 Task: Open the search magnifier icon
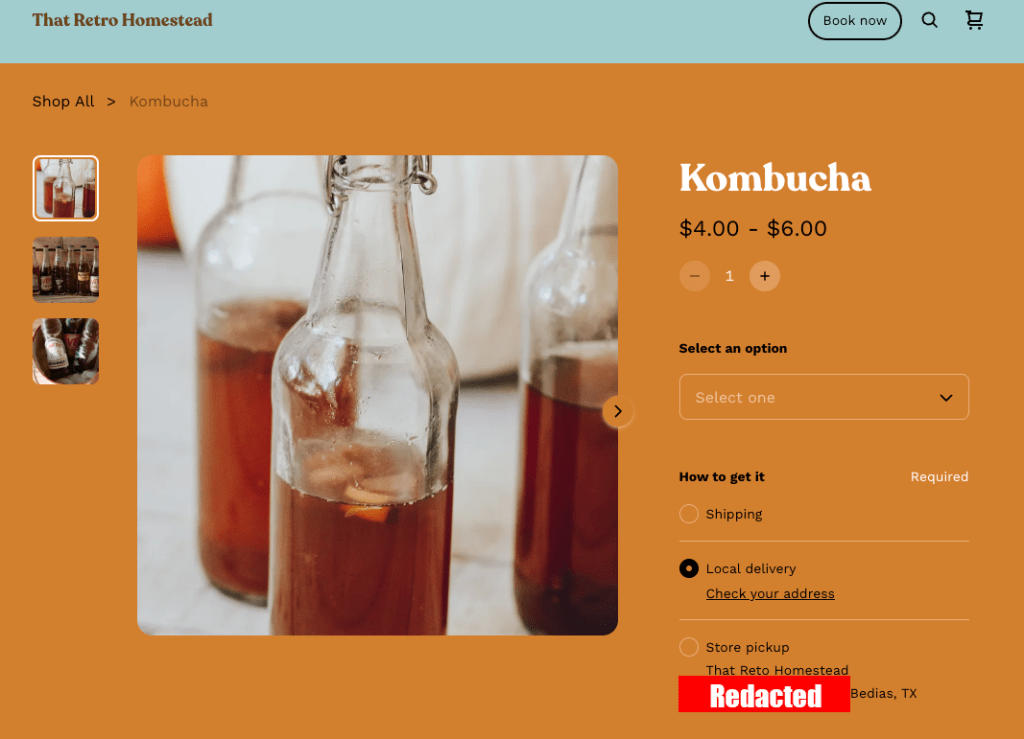coord(929,20)
